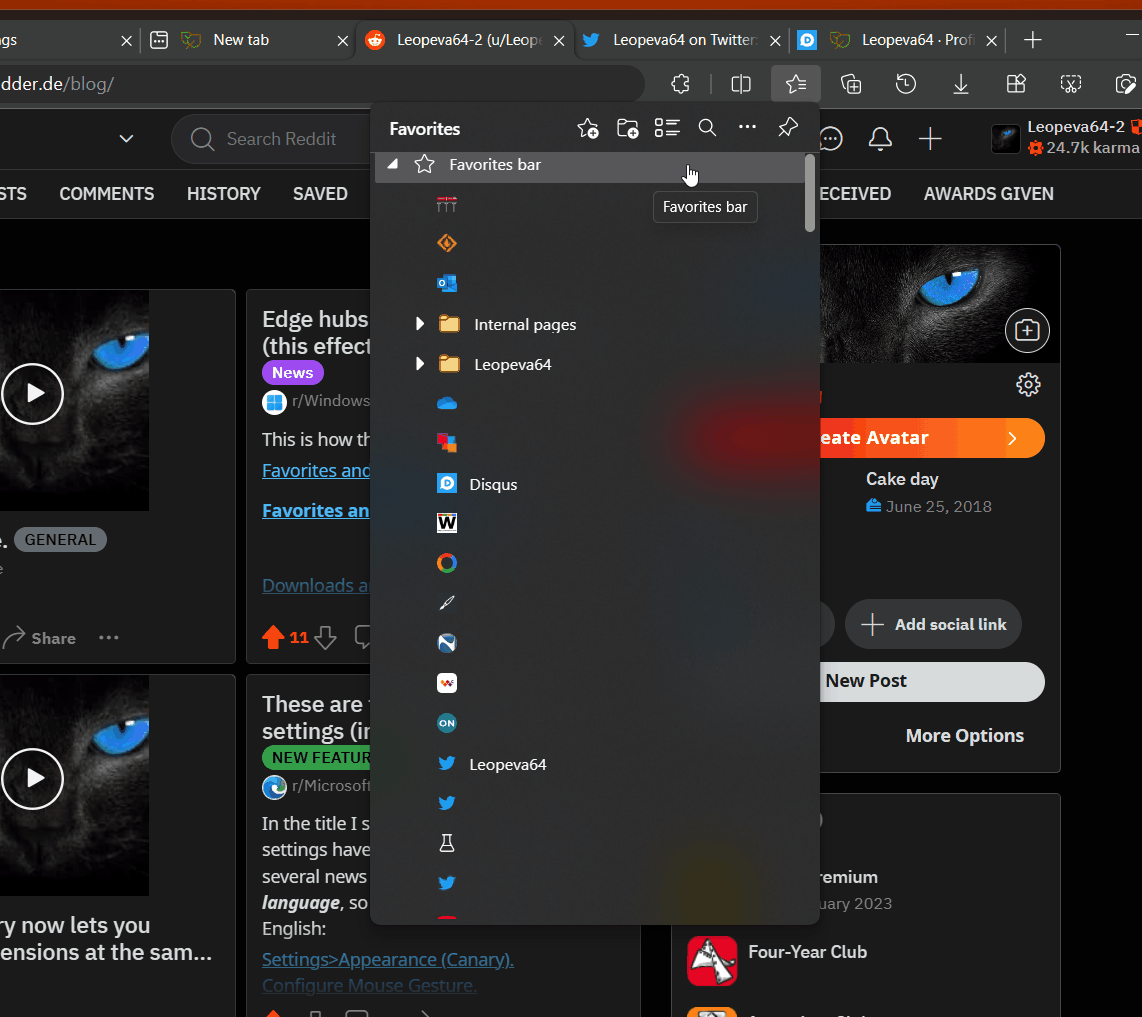
Task: Open Favorites more options ellipsis
Action: click(x=747, y=128)
